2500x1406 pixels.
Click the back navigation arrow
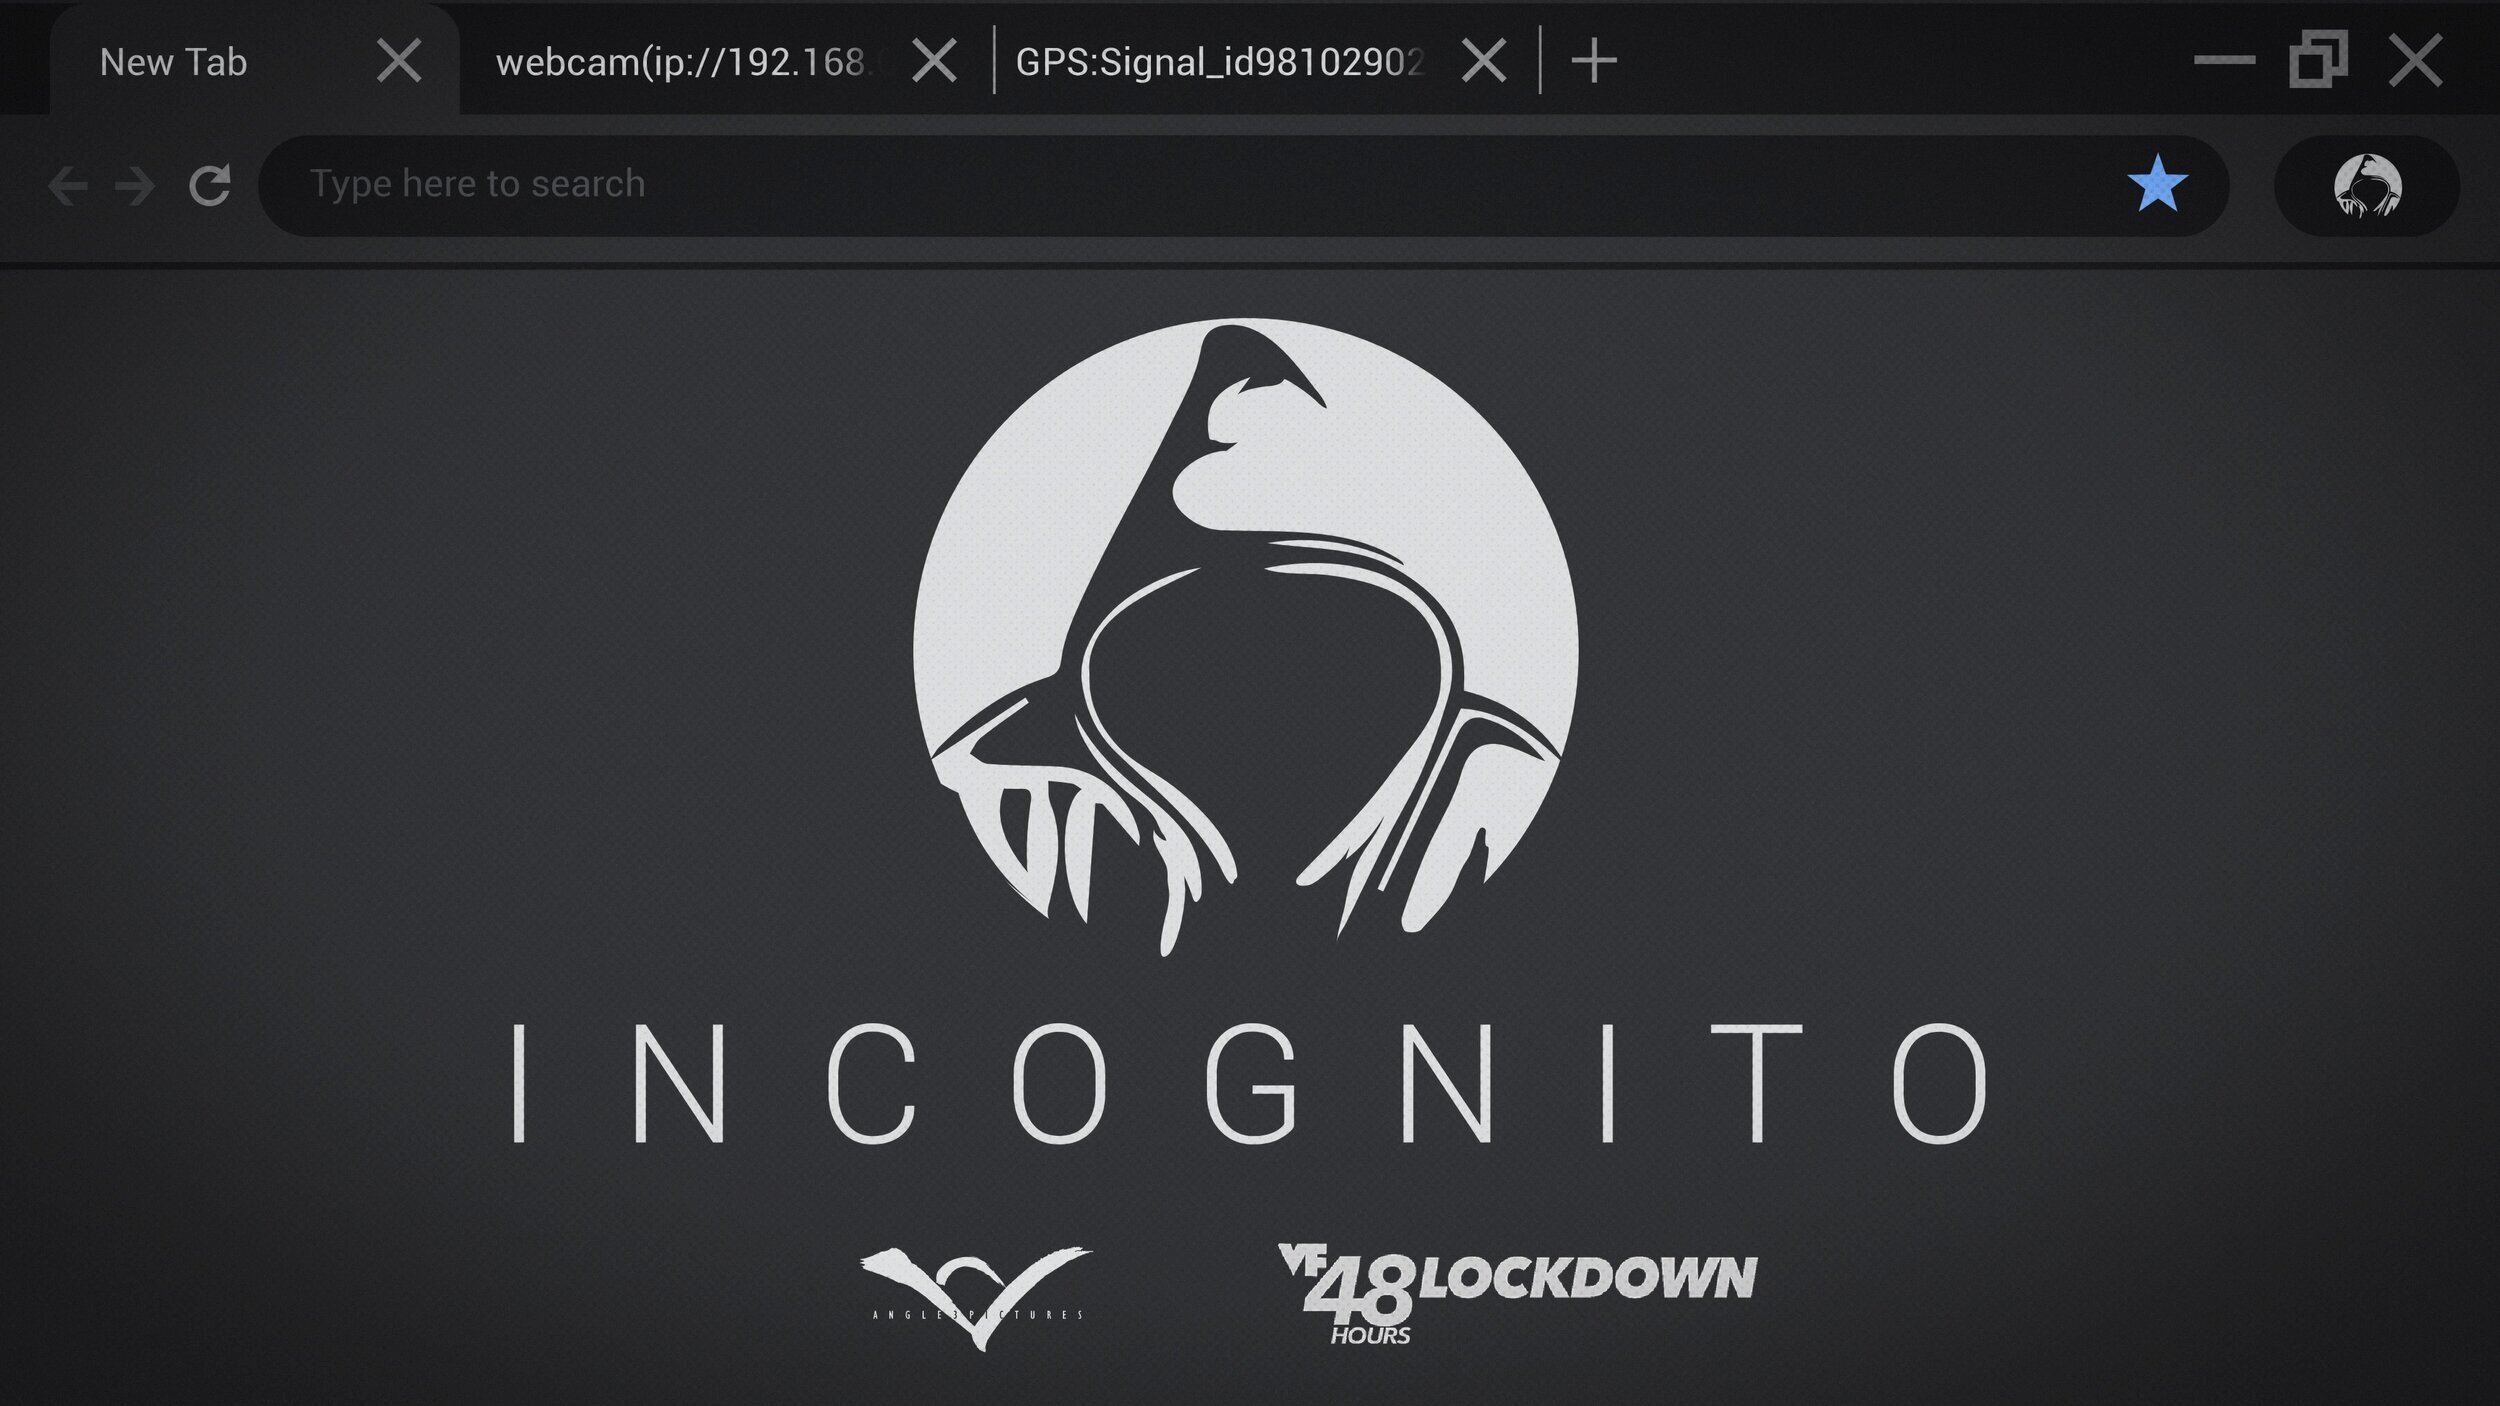(68, 186)
